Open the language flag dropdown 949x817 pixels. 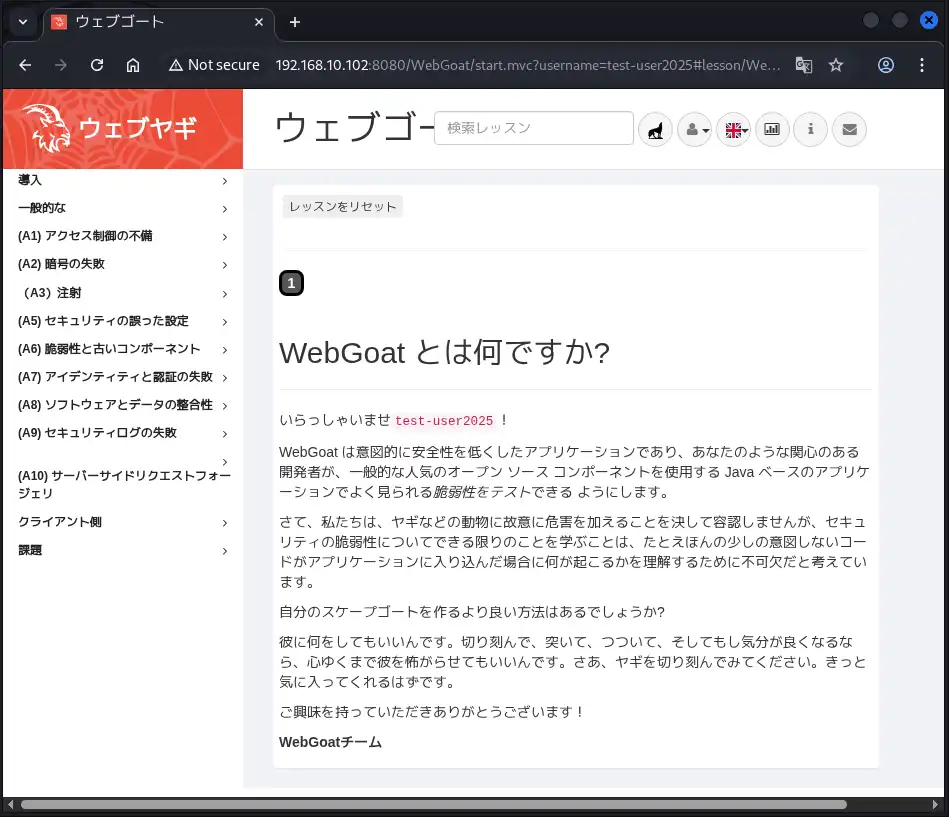click(733, 129)
